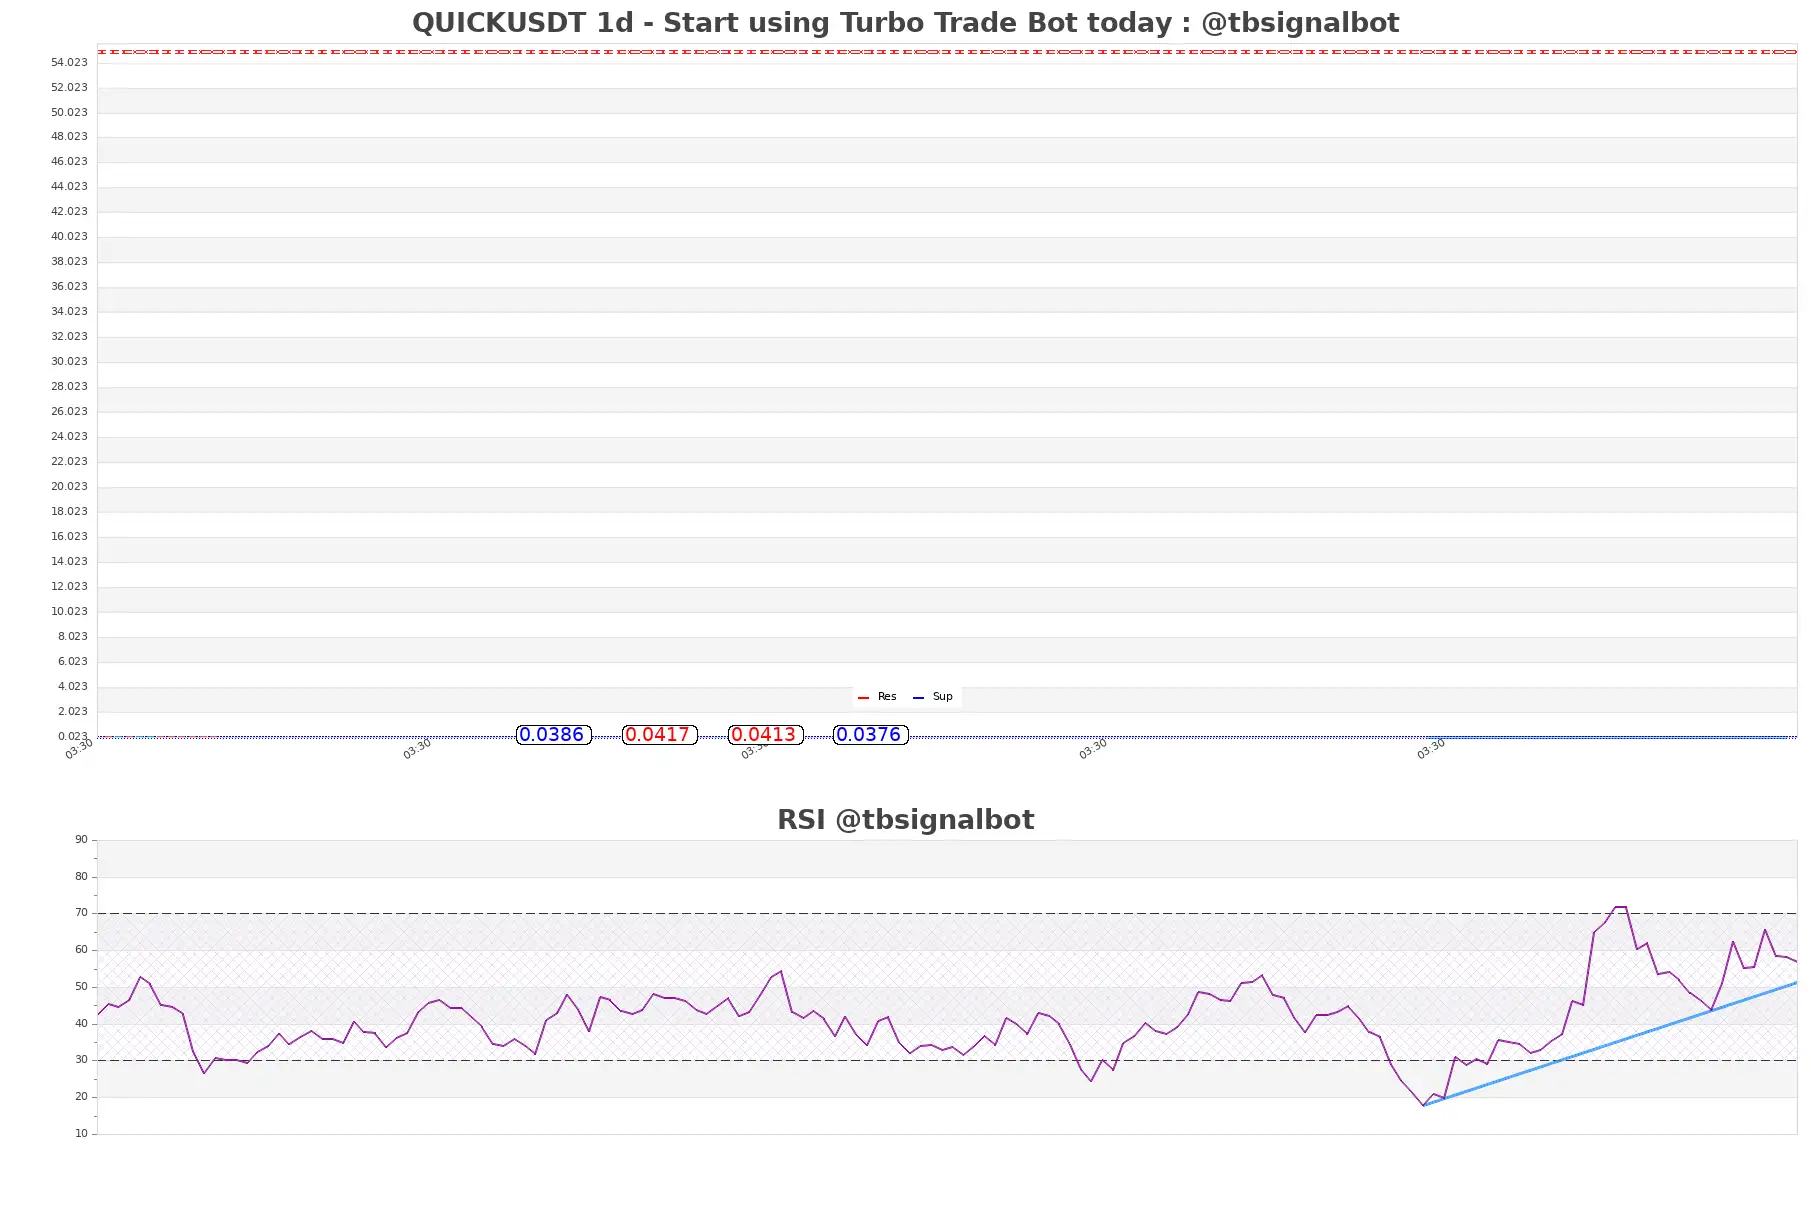Screen dimensions: 1811x1208
Task: Click the blue 0.0376 support price label
Action: tap(870, 735)
